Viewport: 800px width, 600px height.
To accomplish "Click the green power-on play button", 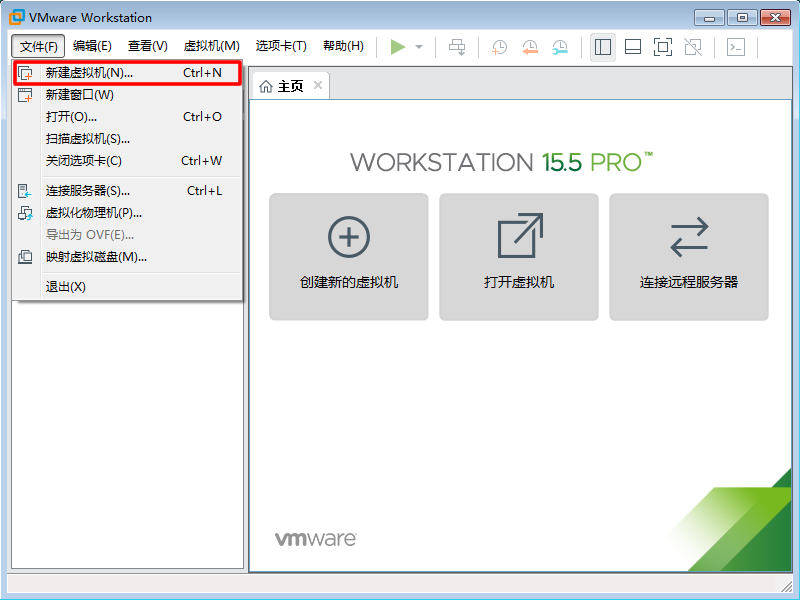I will [398, 47].
